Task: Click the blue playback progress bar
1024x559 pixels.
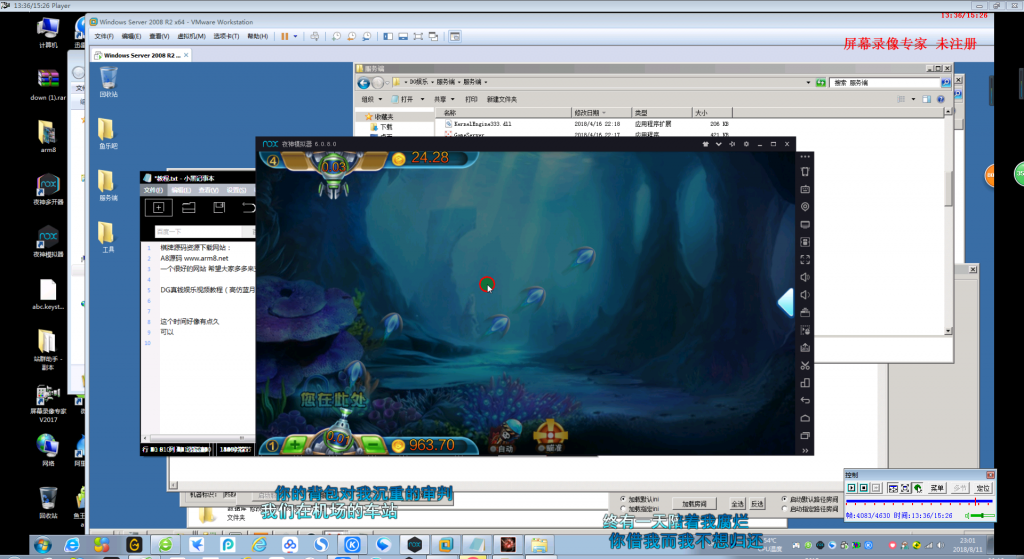Action: tap(919, 502)
